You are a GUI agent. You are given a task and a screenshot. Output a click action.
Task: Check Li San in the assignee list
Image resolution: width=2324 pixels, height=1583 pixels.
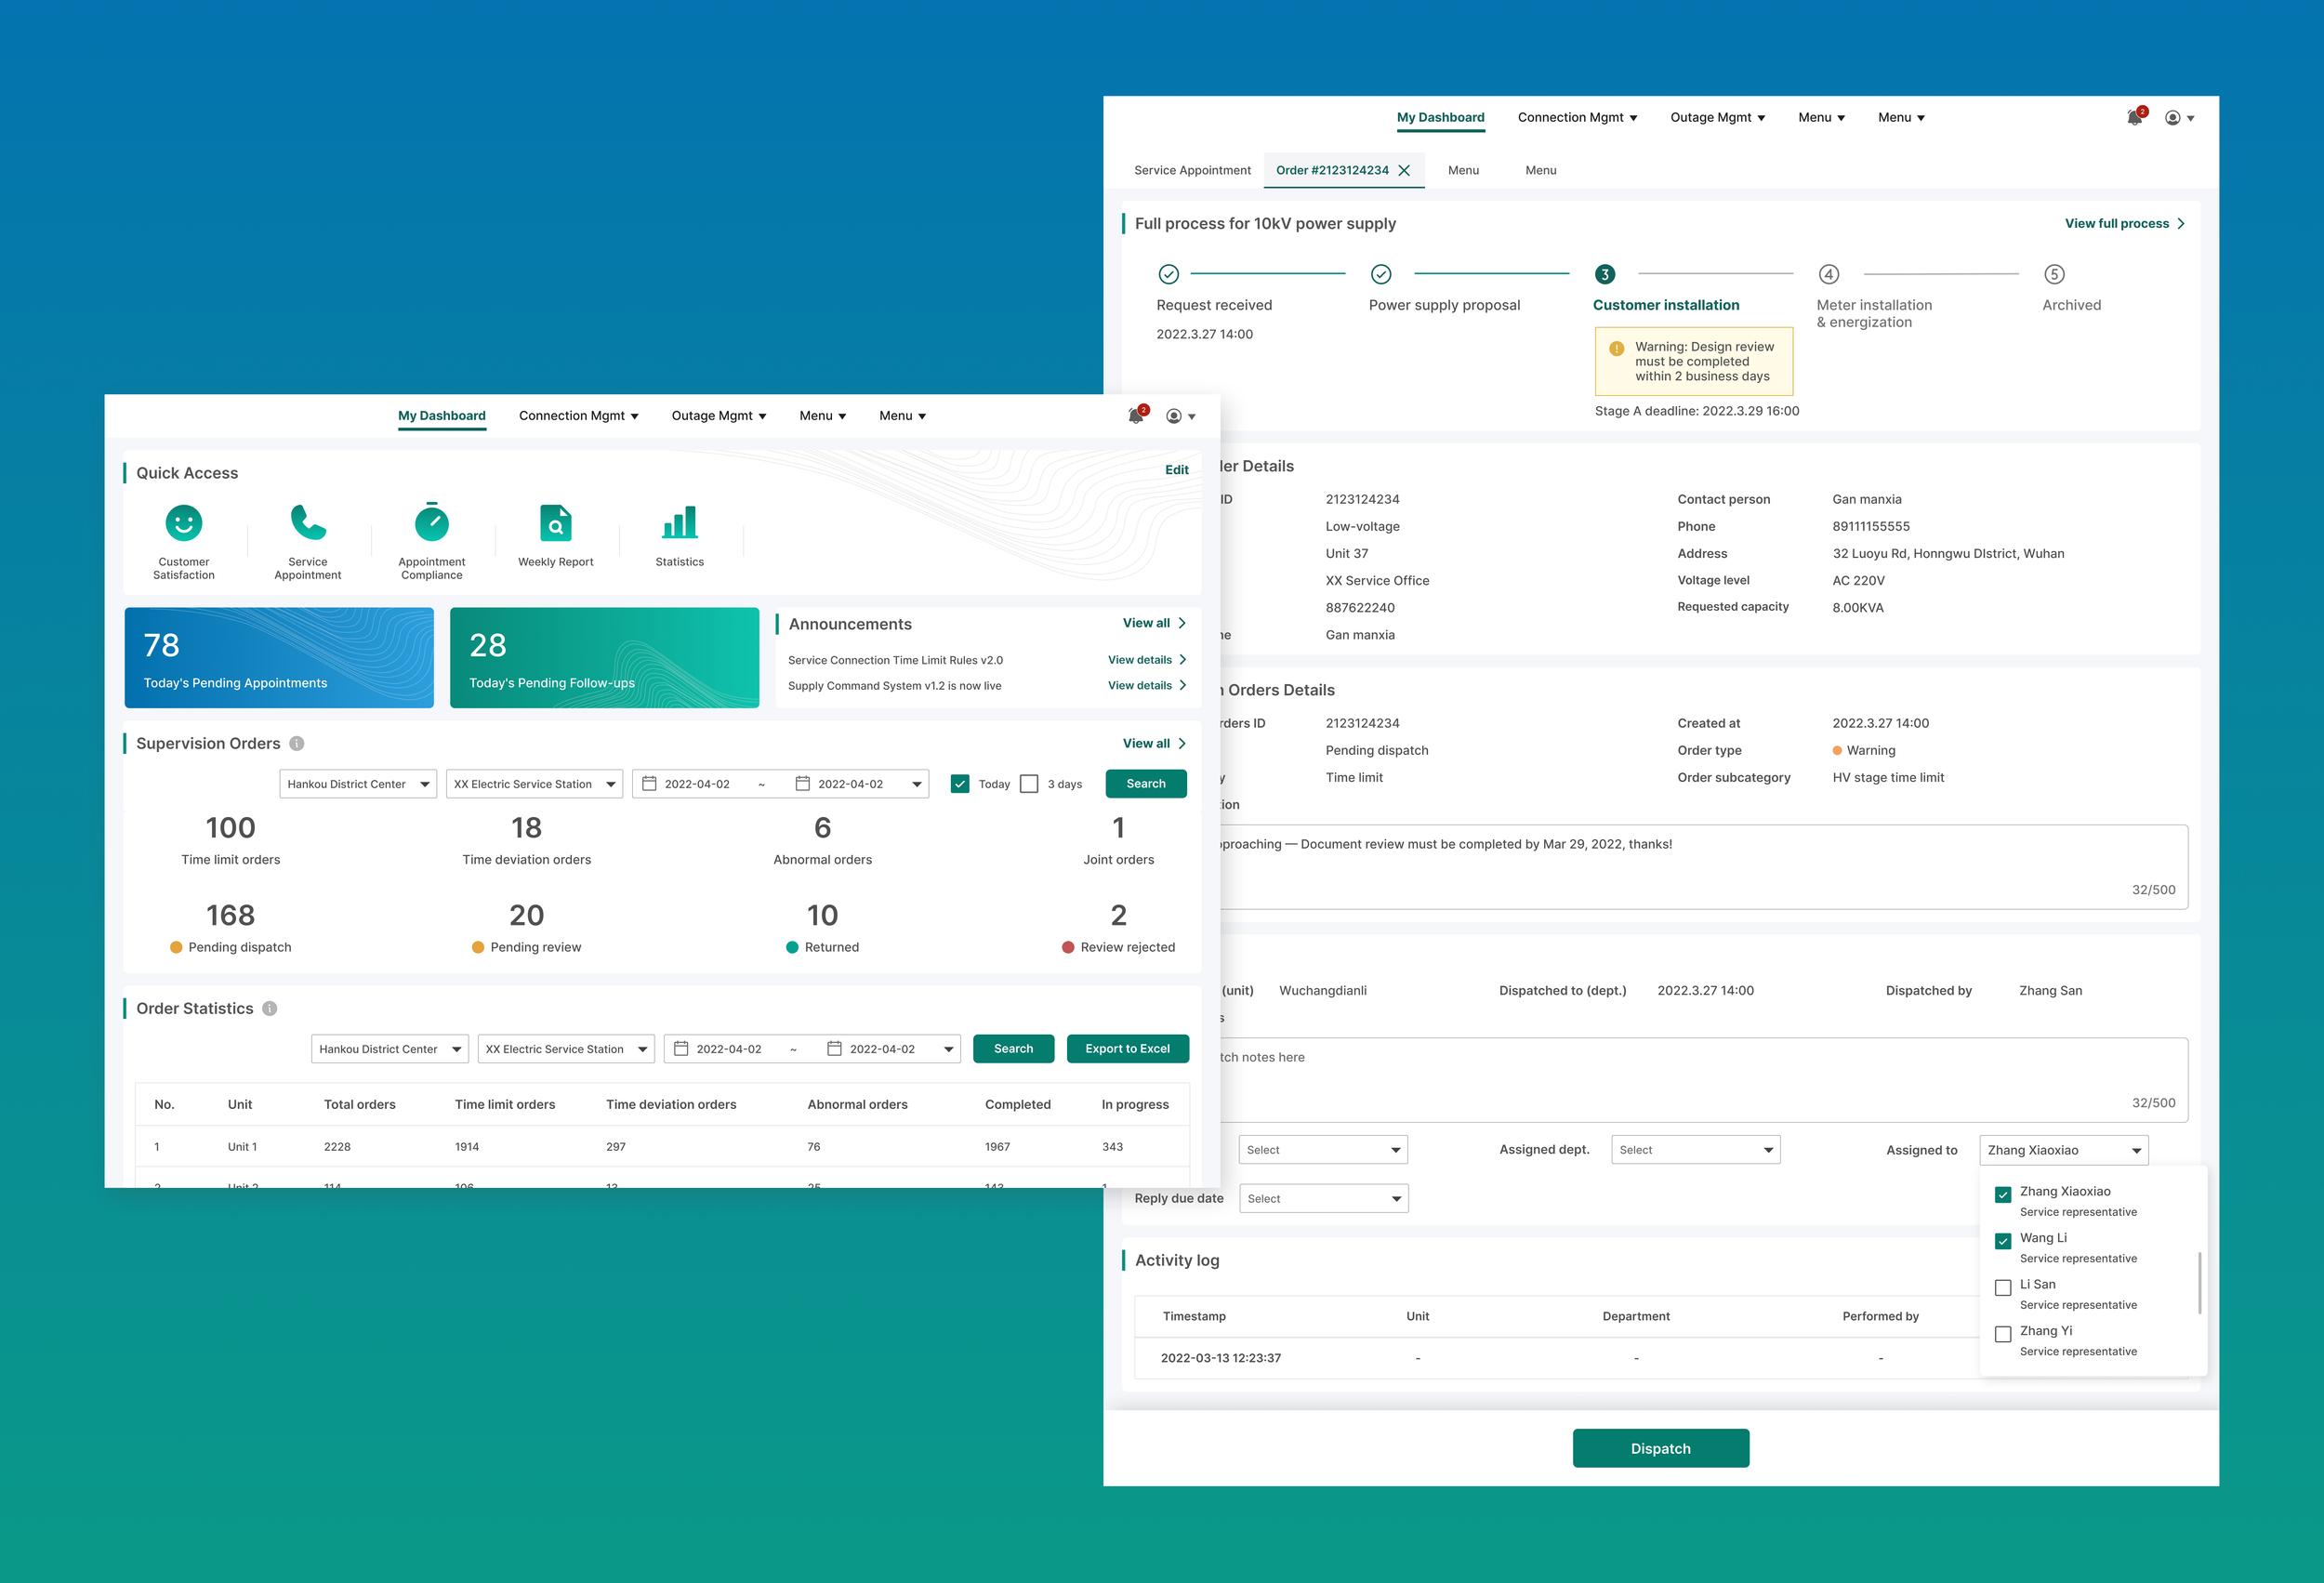[x=2003, y=1288]
